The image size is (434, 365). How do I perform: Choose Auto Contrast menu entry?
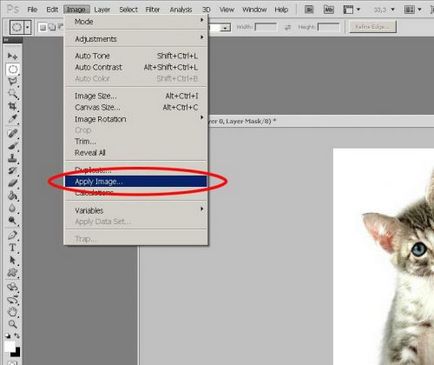tap(136, 67)
